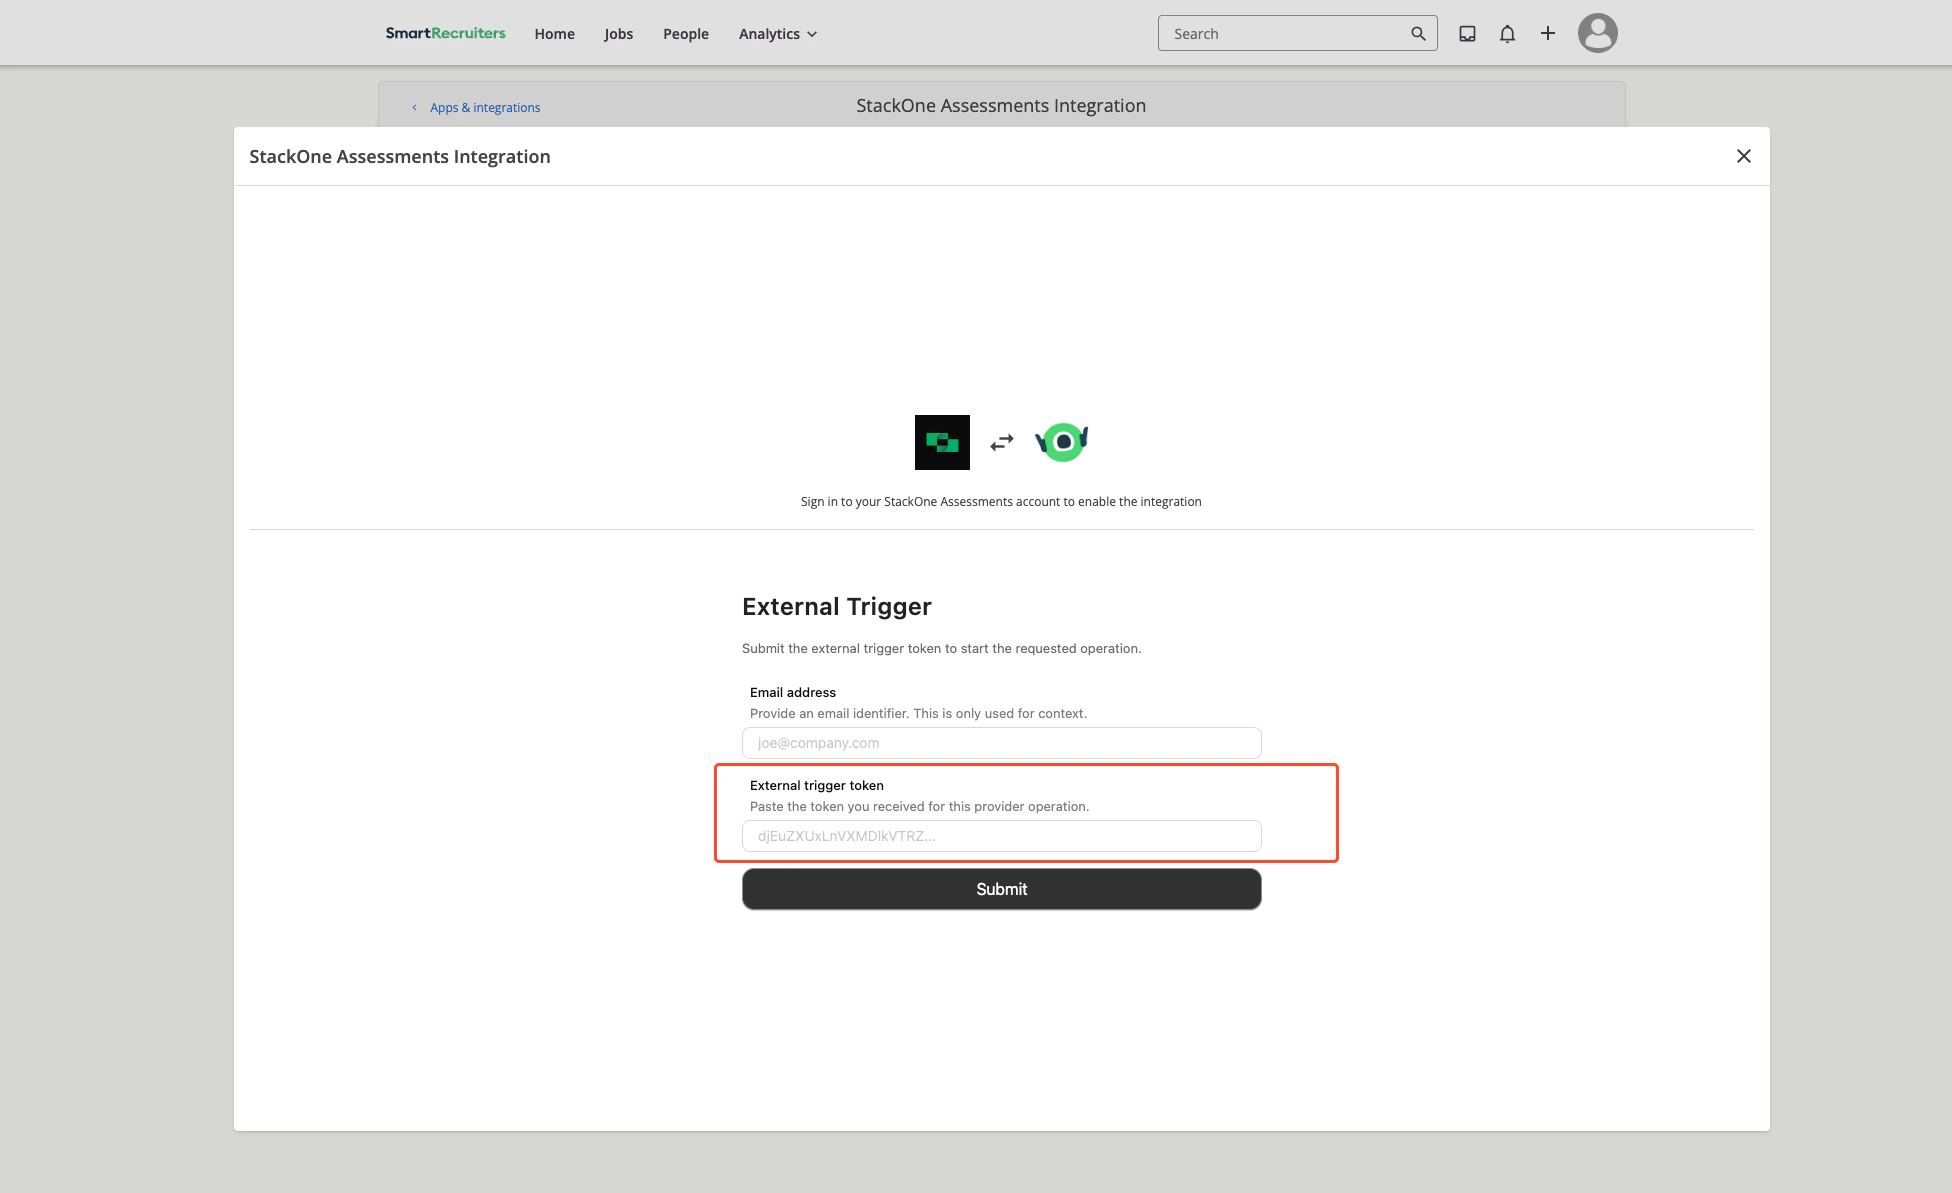Click the bidirectional sync arrows icon
This screenshot has height=1193, width=1952.
tap(1000, 441)
